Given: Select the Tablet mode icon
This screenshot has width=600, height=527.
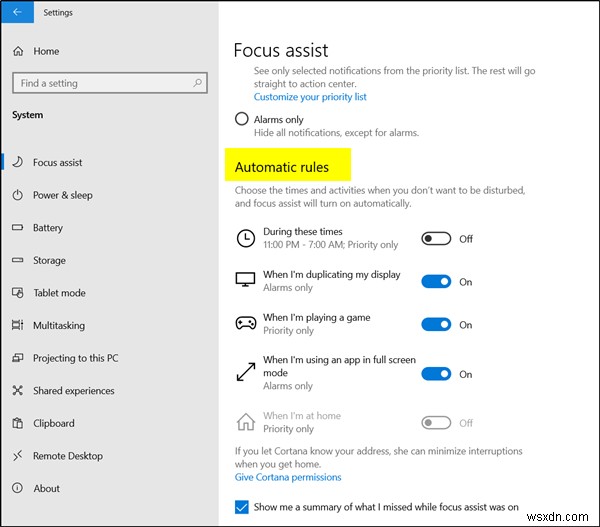Looking at the screenshot, I should [18, 293].
